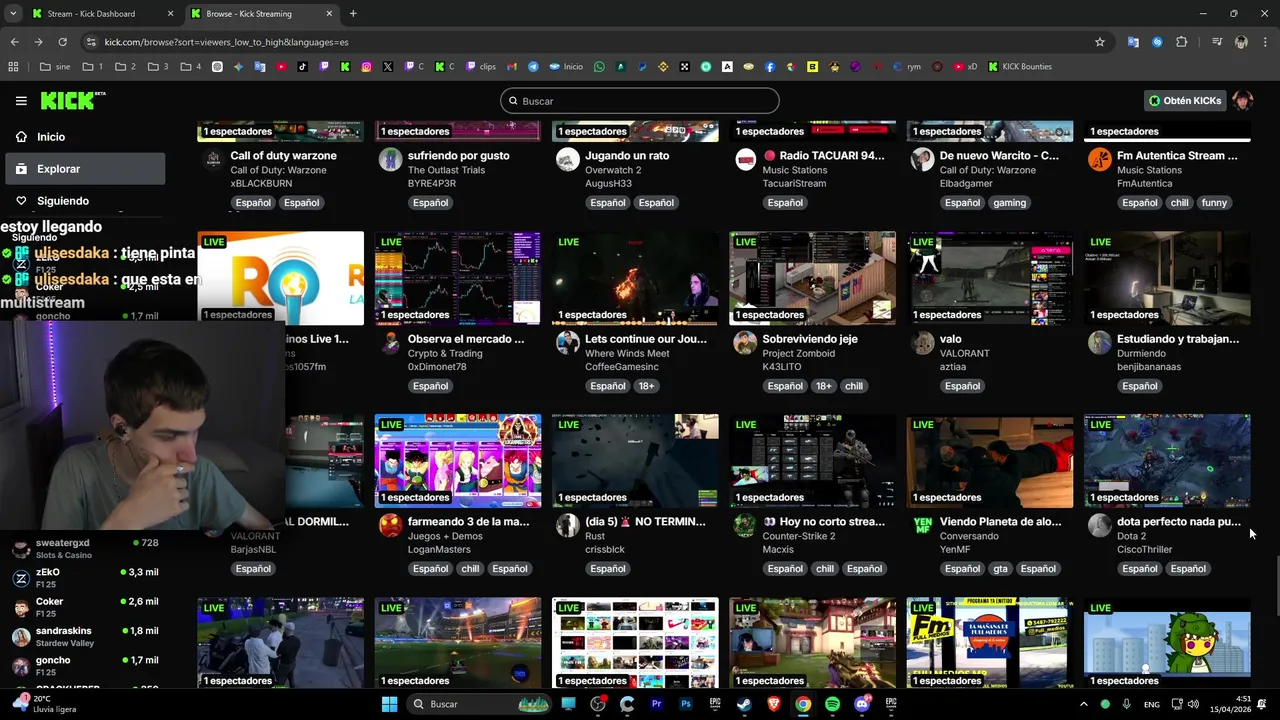Screen dimensions: 1280x720
Task: Click the 'funny' tag on FmAutentica's stream
Action: pyautogui.click(x=1214, y=203)
